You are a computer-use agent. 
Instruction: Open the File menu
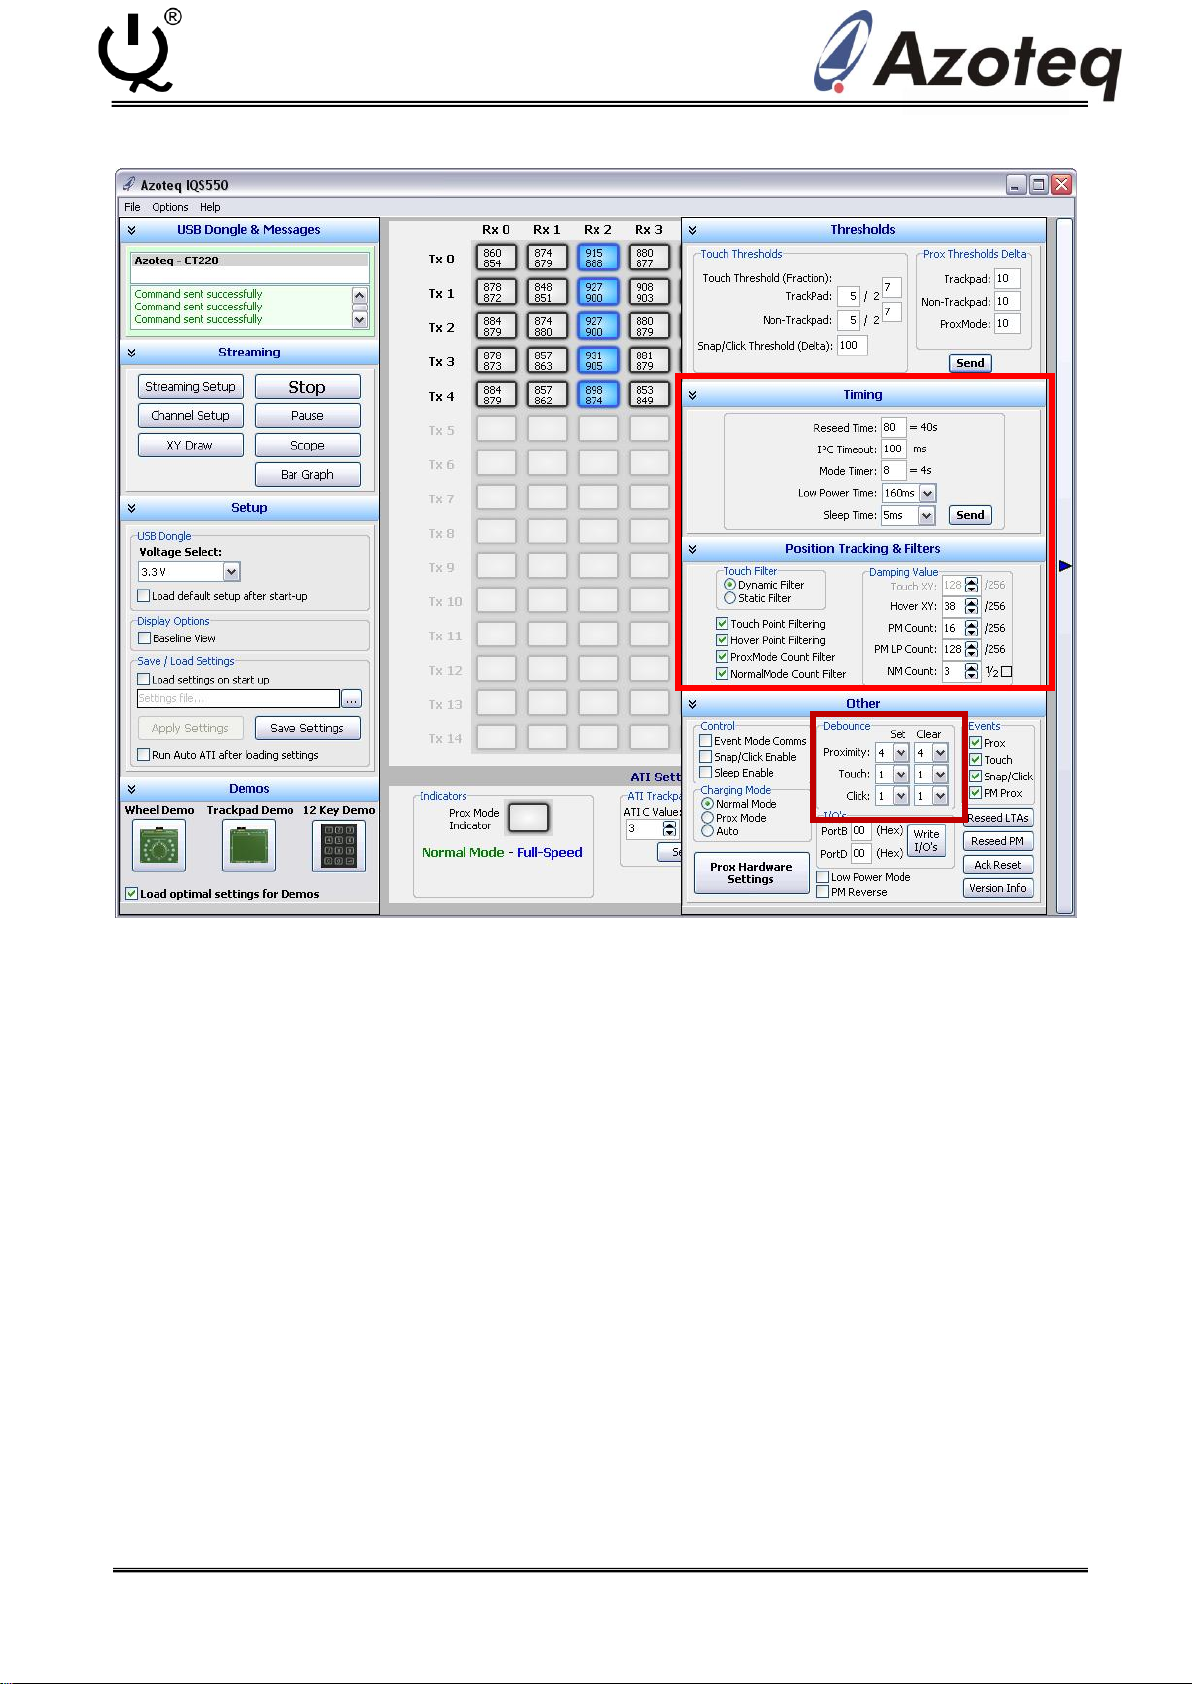click(x=132, y=208)
